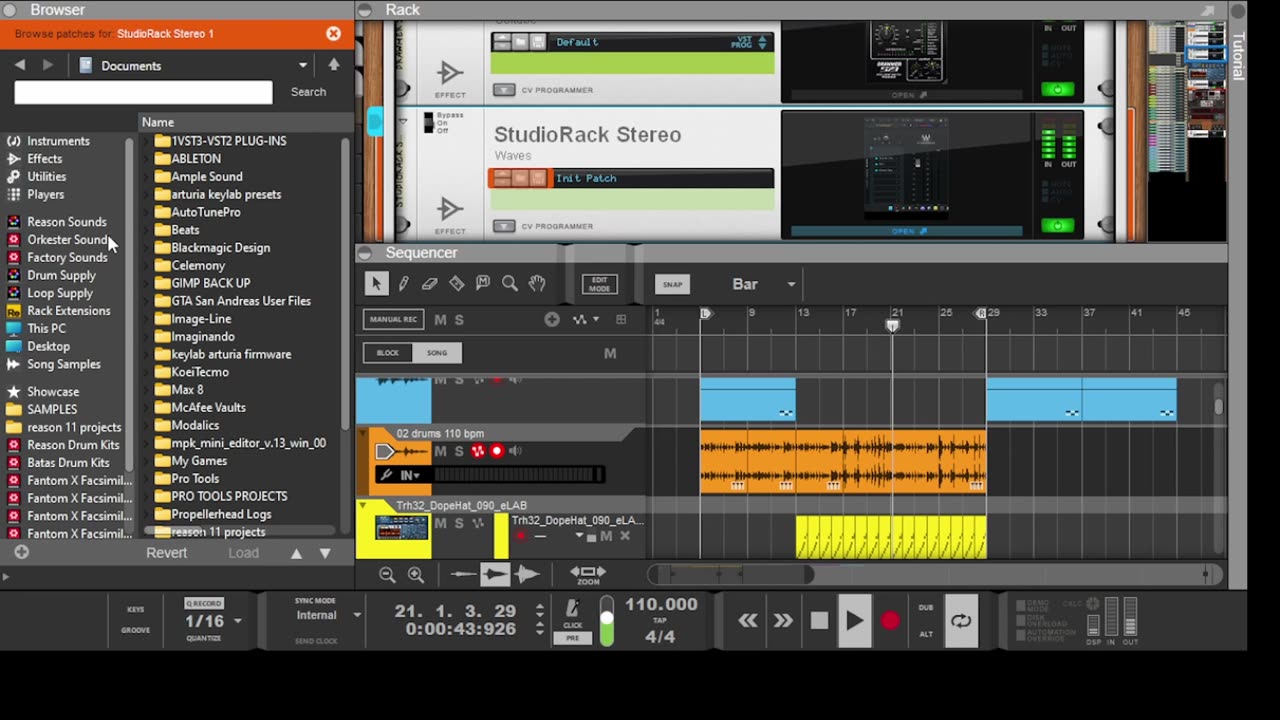This screenshot has height=720, width=1280.
Task: Select the arrow Selection tool in Sequencer
Action: (x=376, y=284)
